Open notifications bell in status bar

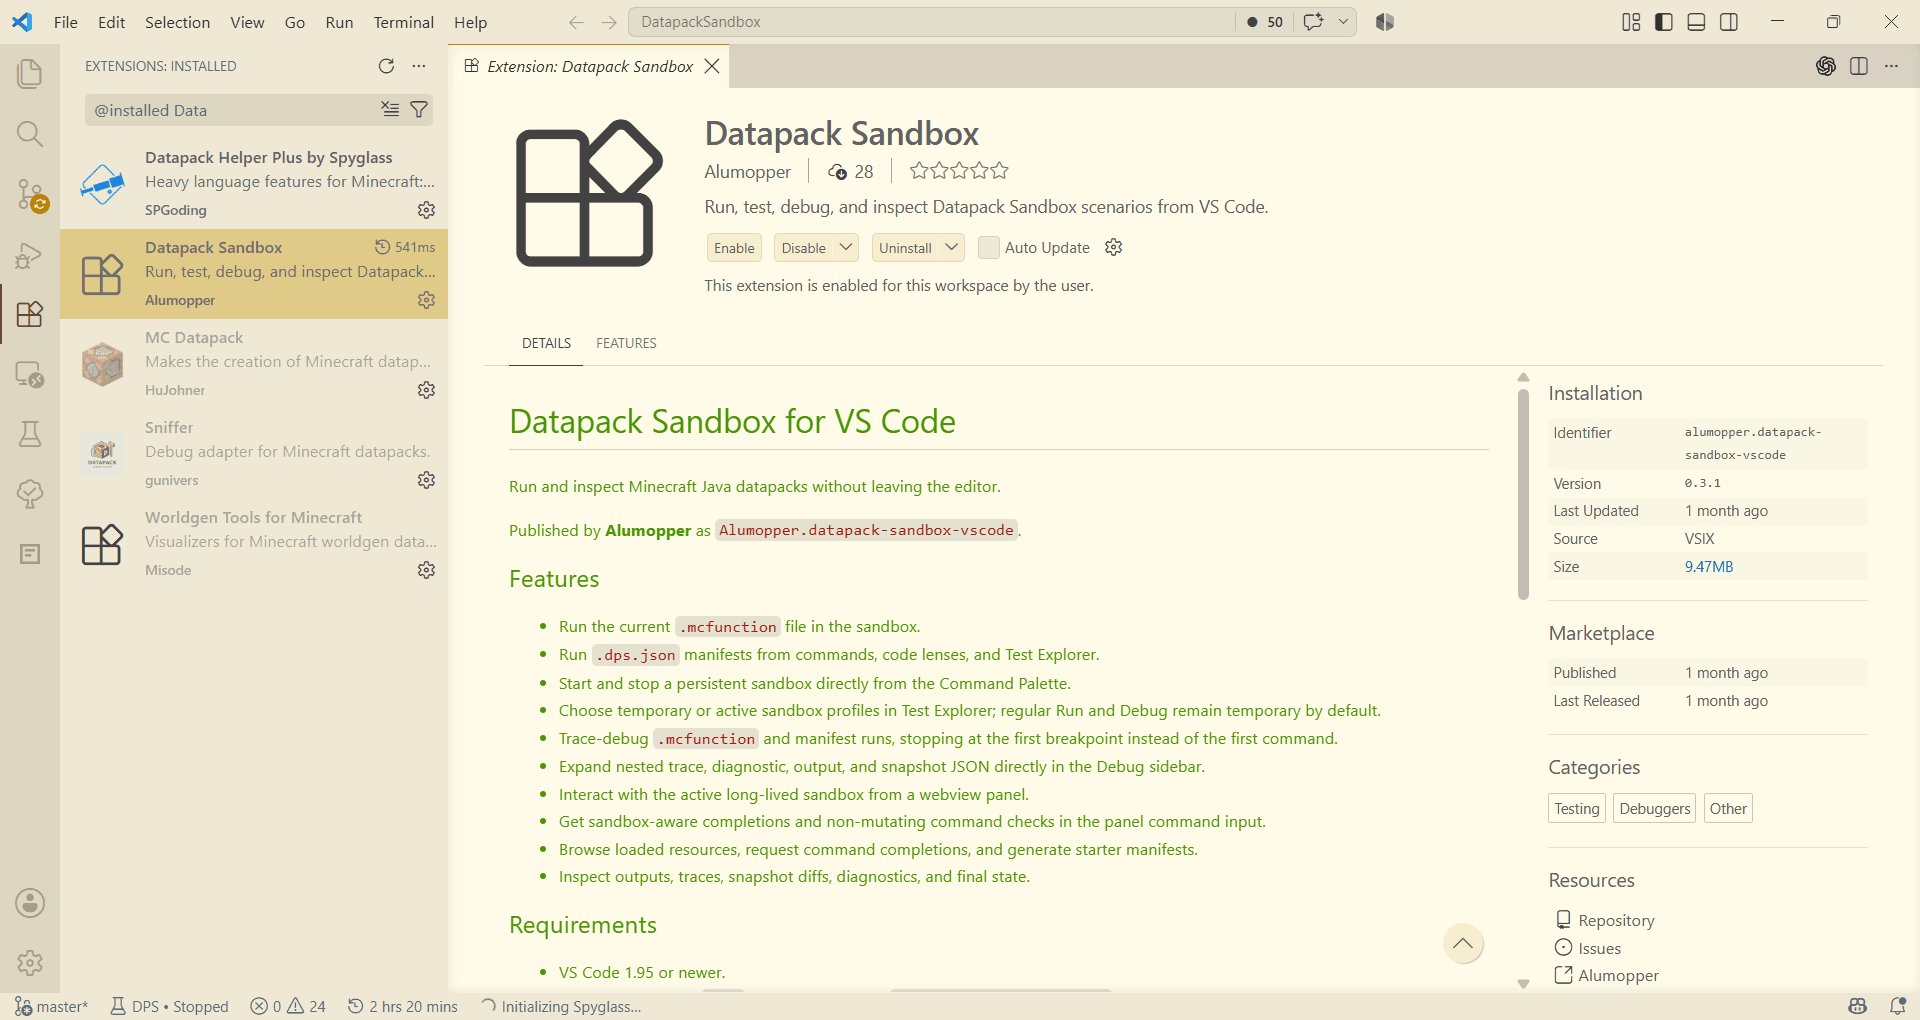coord(1897,1006)
